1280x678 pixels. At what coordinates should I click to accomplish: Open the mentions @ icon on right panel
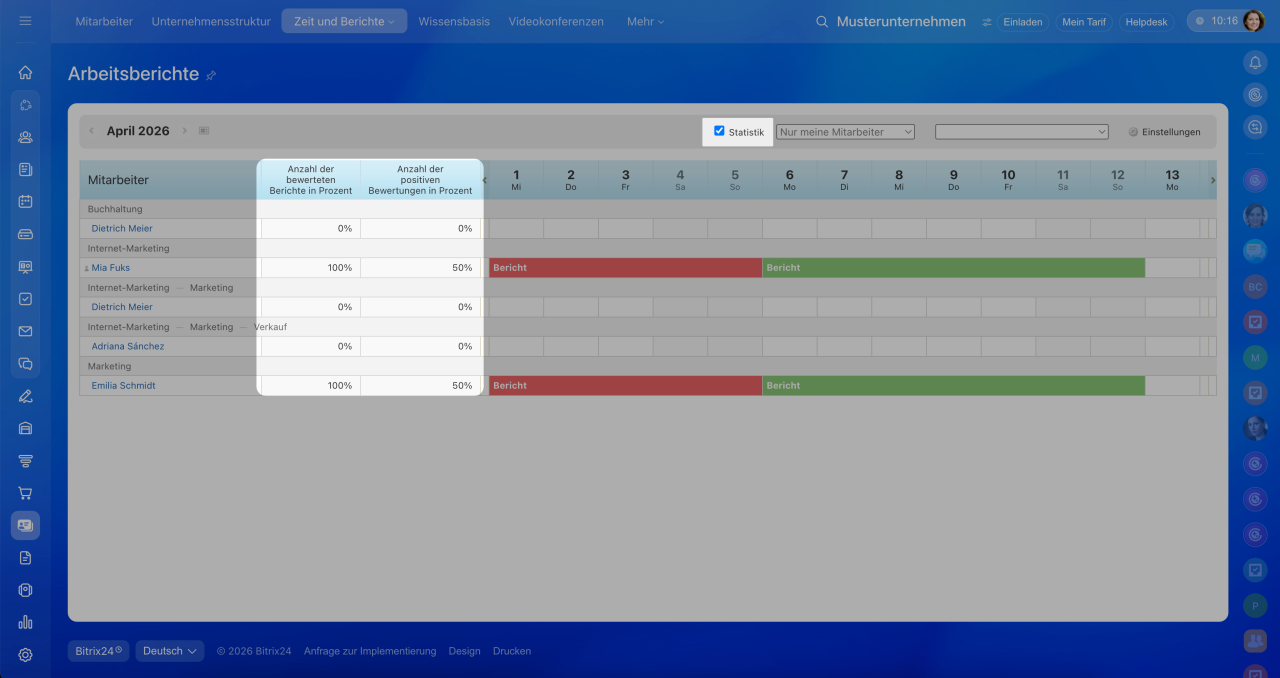[x=1255, y=94]
